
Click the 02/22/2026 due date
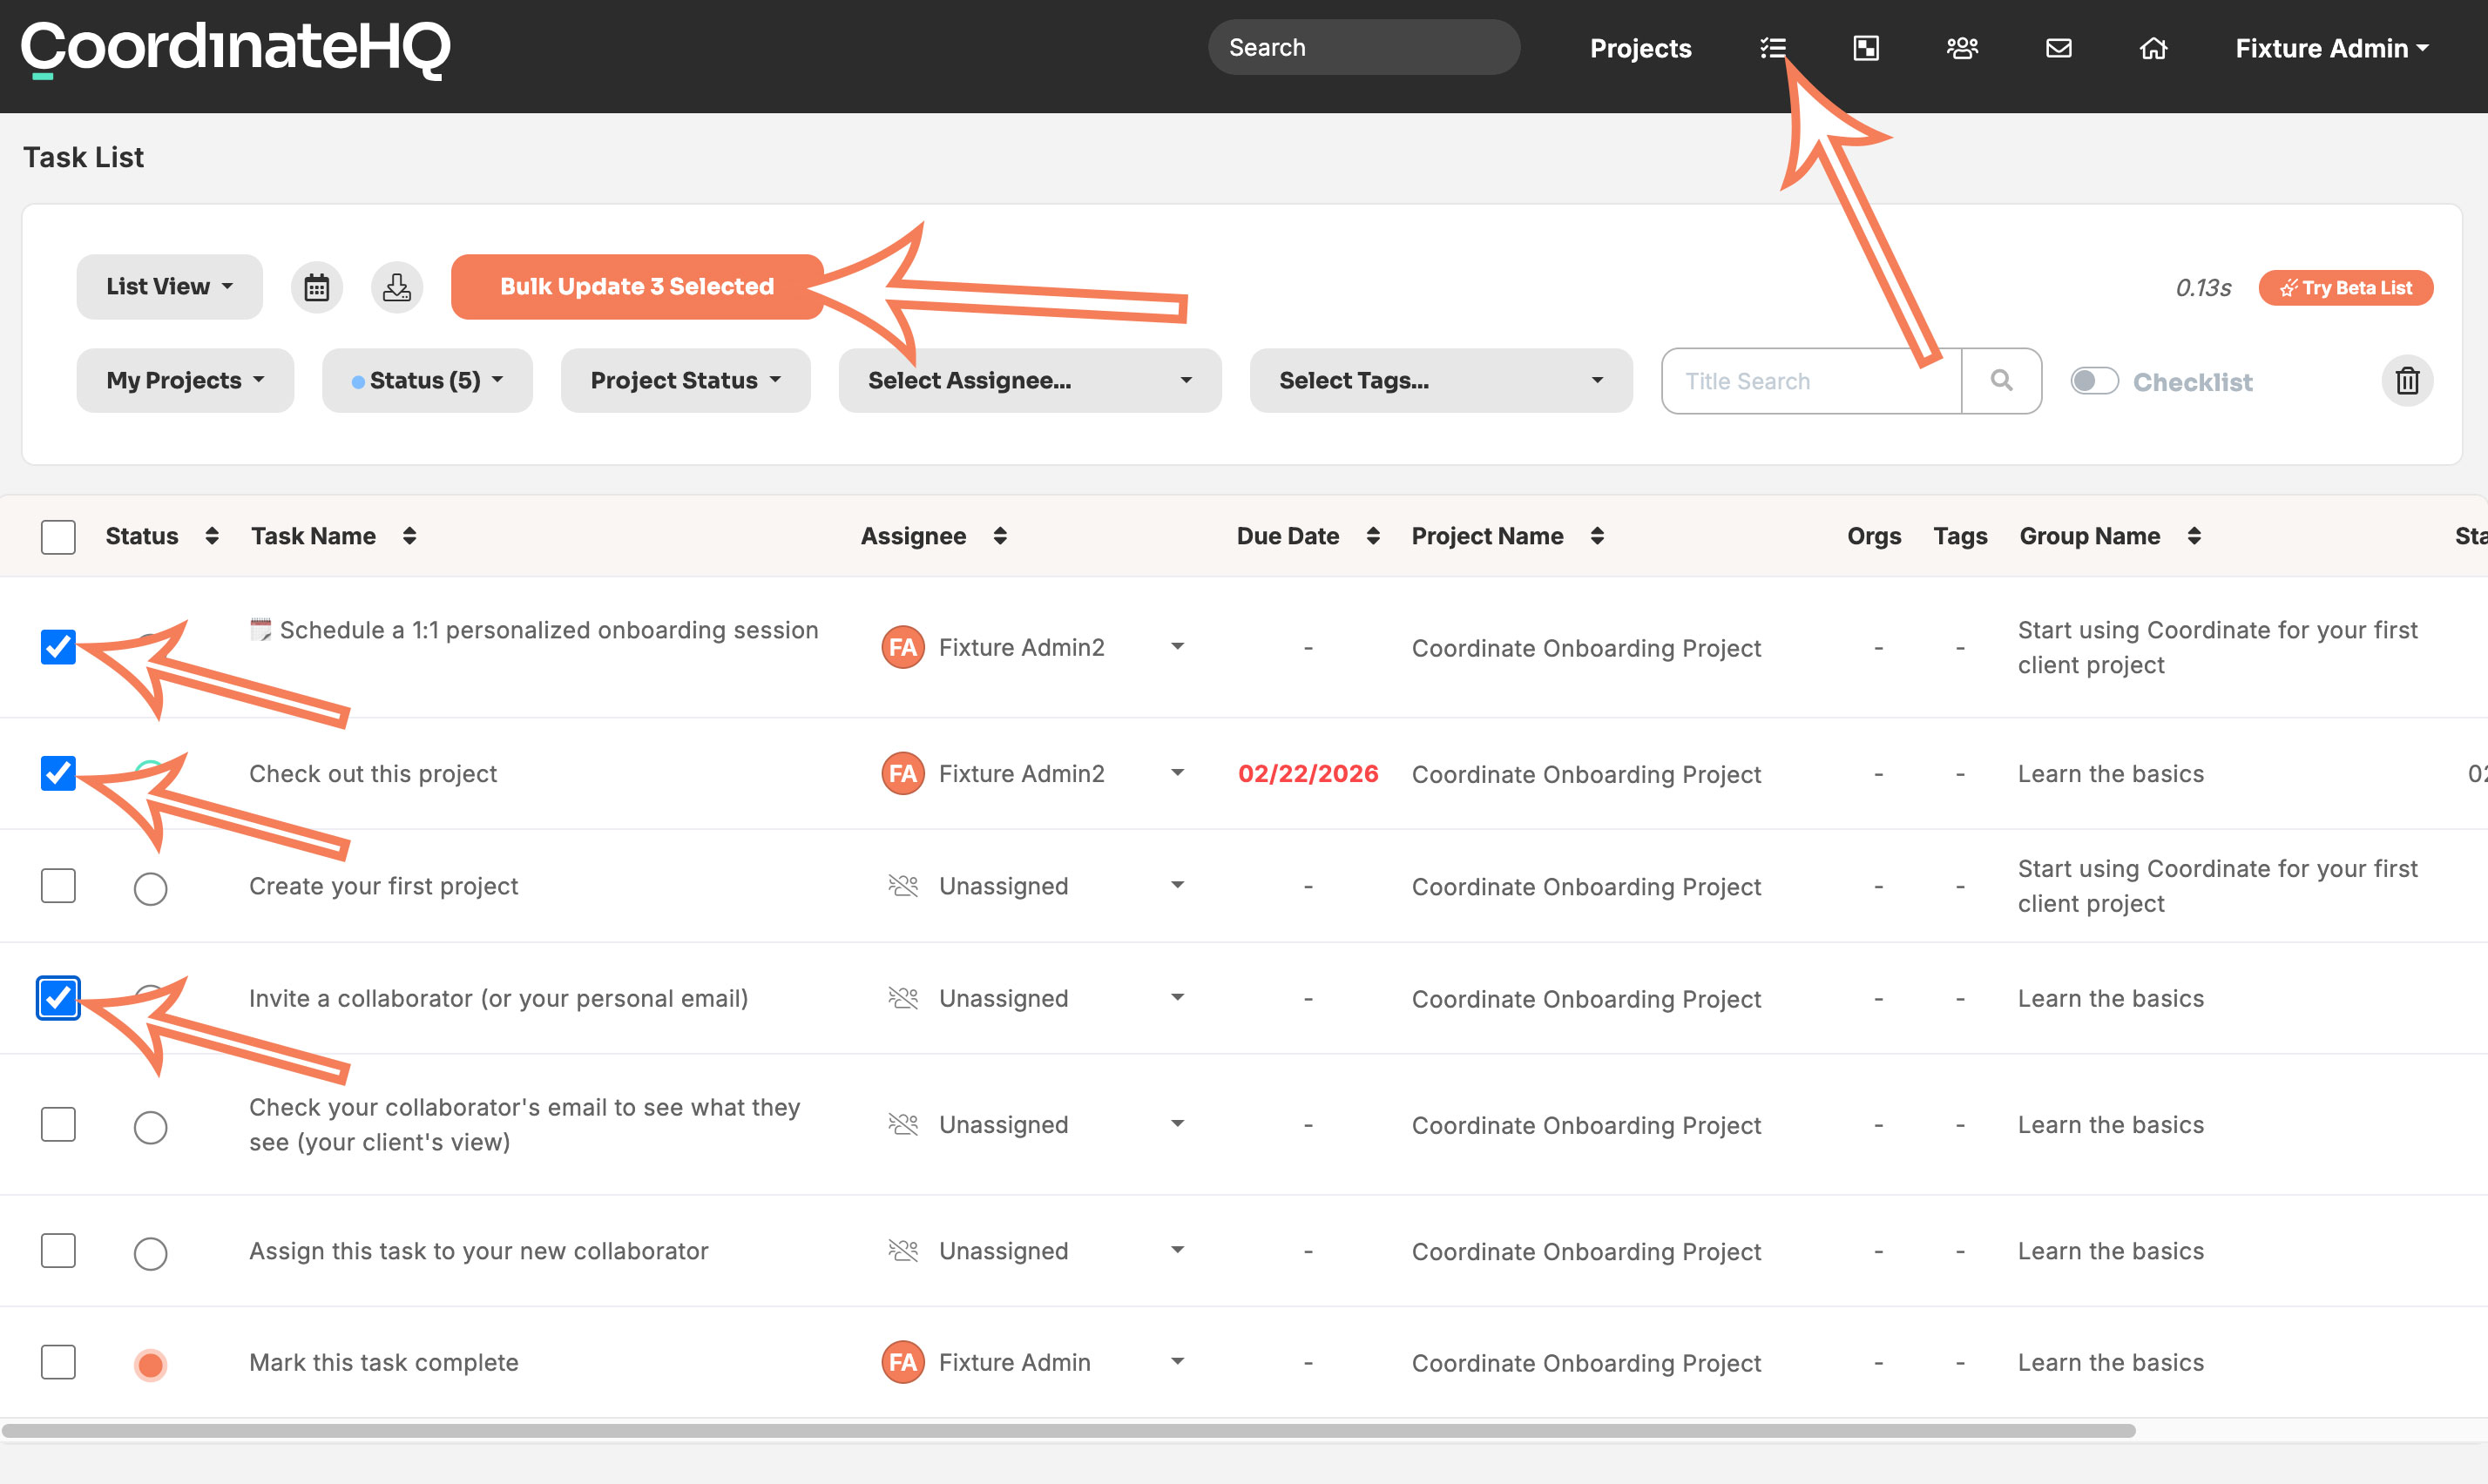1308,774
